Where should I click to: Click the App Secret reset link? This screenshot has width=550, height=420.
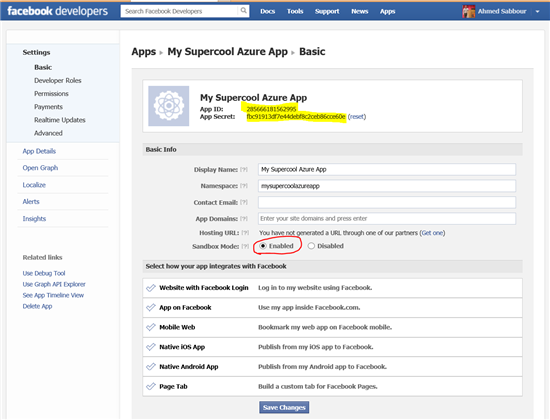tap(357, 117)
